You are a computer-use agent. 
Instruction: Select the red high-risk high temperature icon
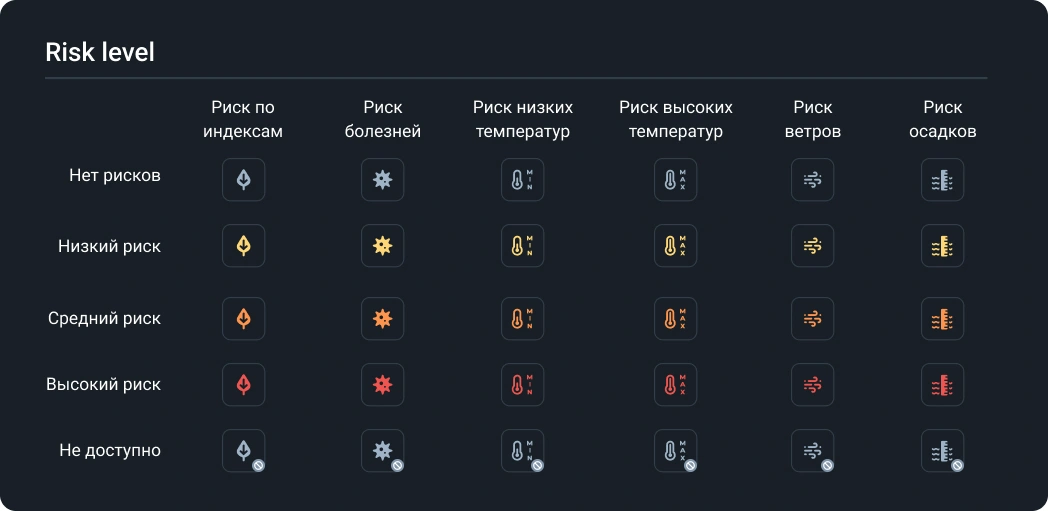675,385
